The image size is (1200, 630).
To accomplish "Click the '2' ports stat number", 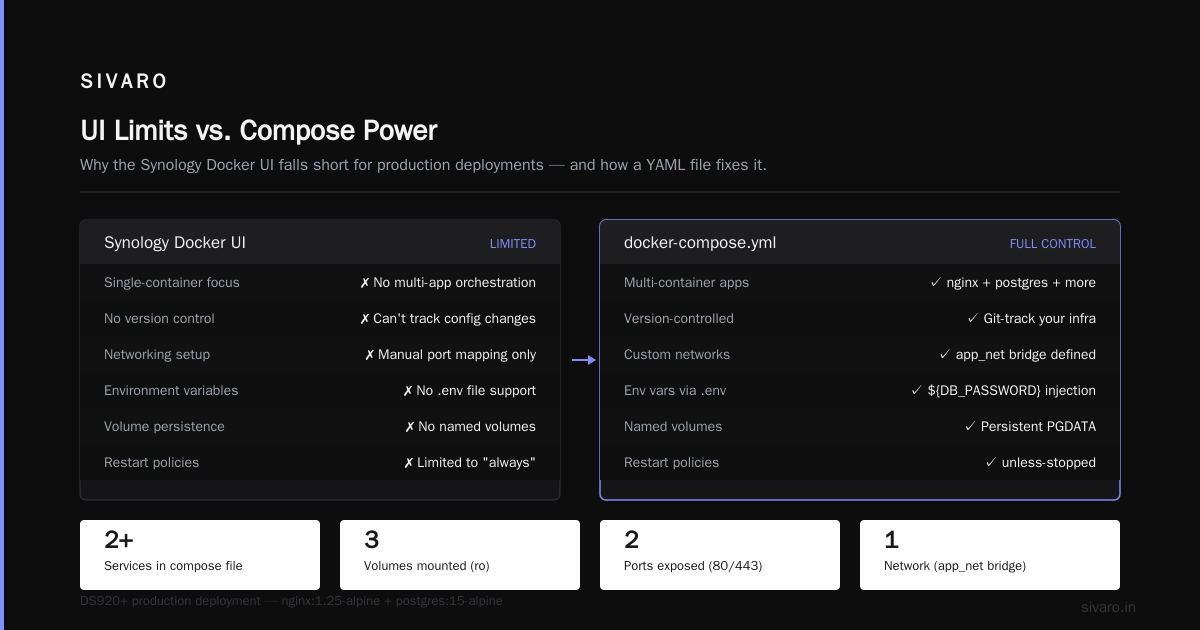I will pyautogui.click(x=632, y=541).
